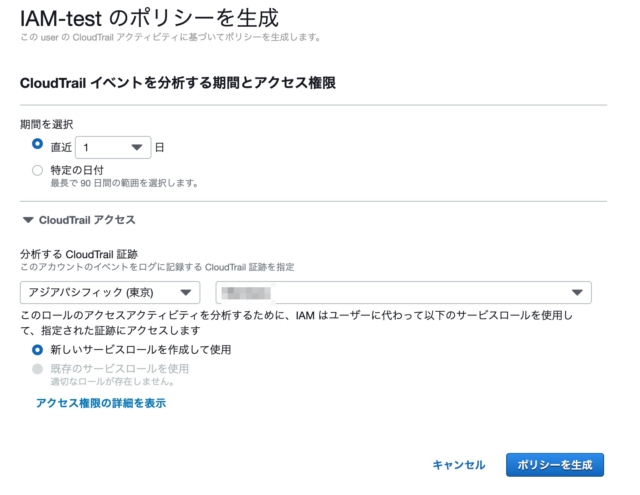The image size is (640, 495).
Task: Open the CloudTrail trail selection dropdown
Action: click(403, 292)
